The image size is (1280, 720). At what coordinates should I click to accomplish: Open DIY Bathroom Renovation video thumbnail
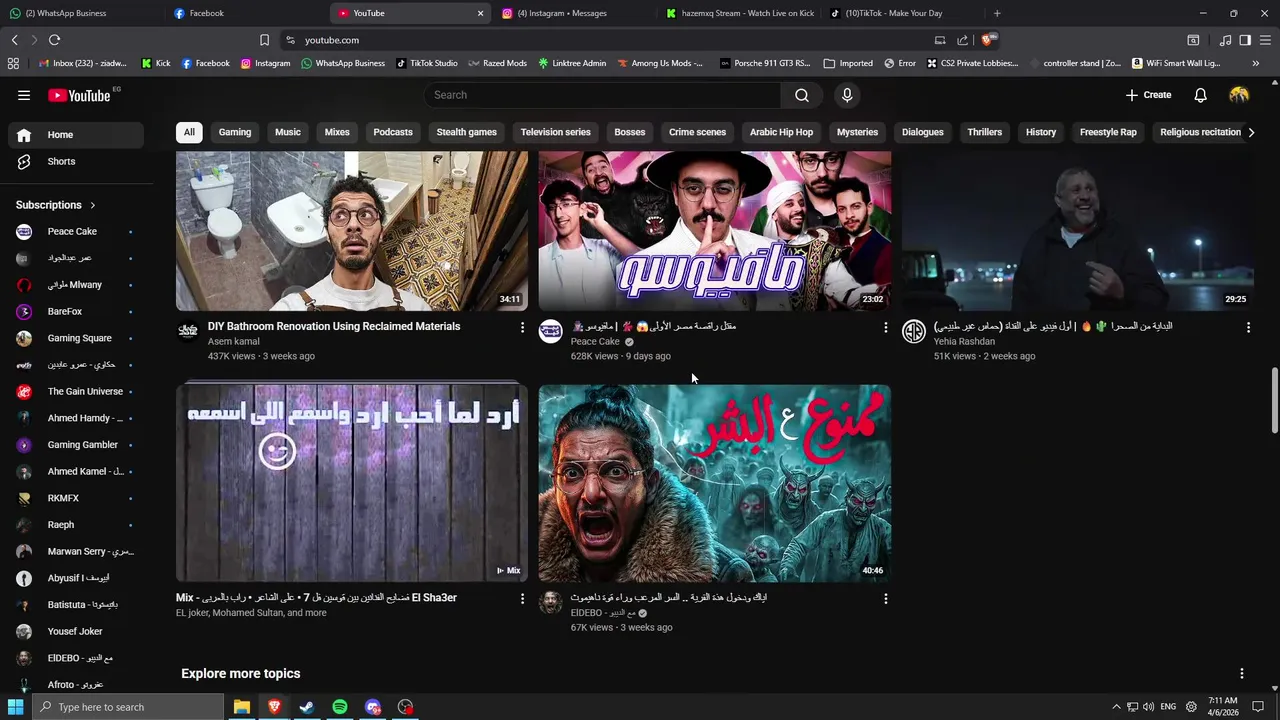pos(352,231)
